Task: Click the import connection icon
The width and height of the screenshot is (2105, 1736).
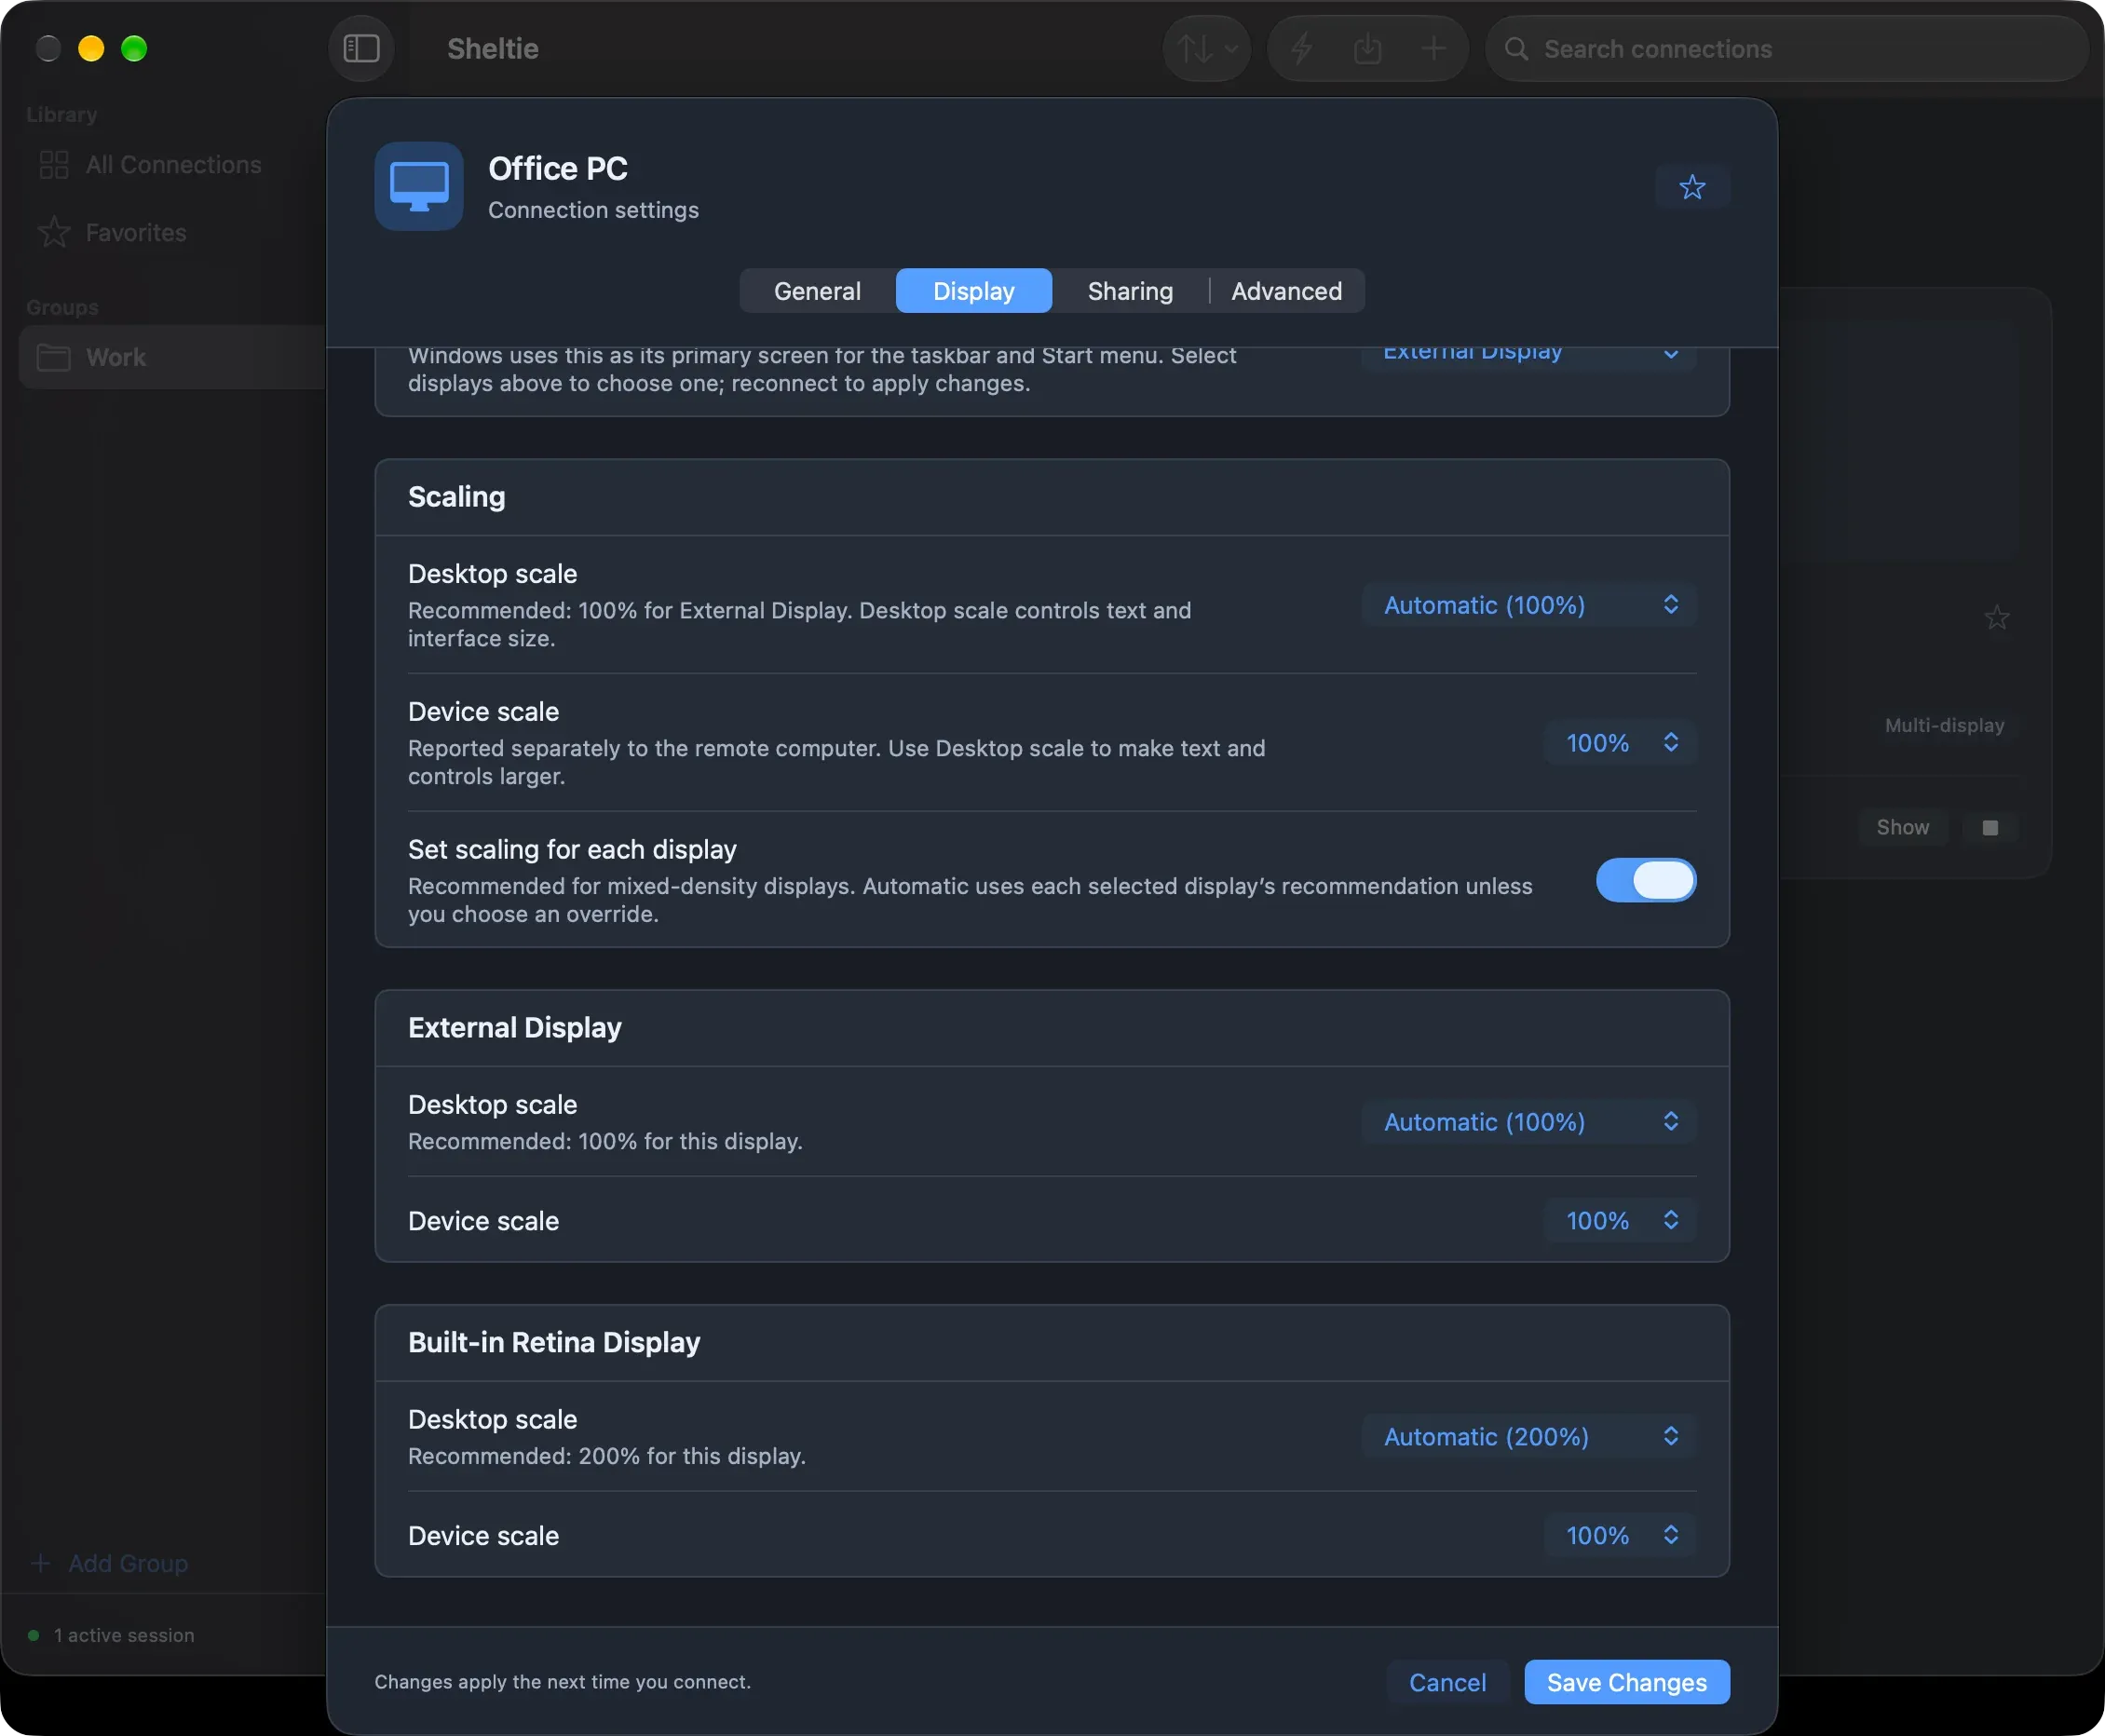Action: [1367, 48]
